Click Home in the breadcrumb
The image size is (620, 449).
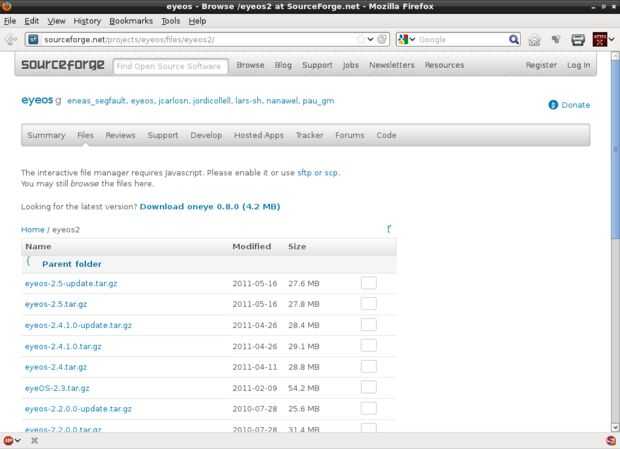32,230
